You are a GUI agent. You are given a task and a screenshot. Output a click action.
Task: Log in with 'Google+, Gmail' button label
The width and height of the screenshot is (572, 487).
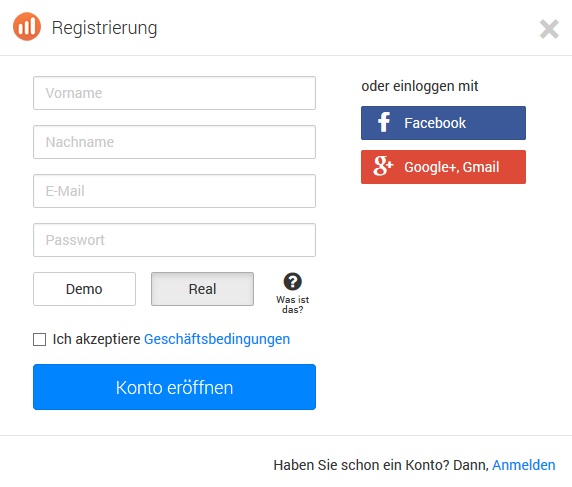452,167
